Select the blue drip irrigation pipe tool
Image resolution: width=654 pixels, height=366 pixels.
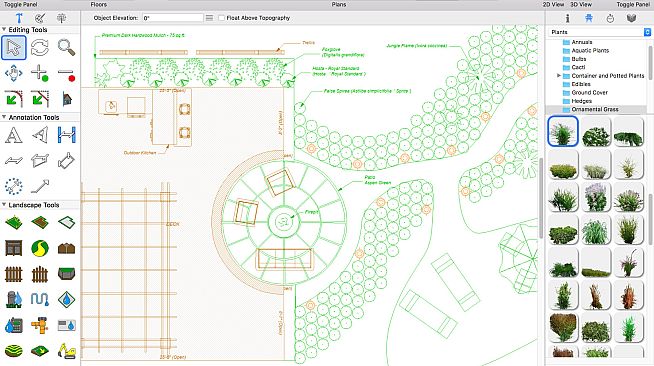(40, 299)
